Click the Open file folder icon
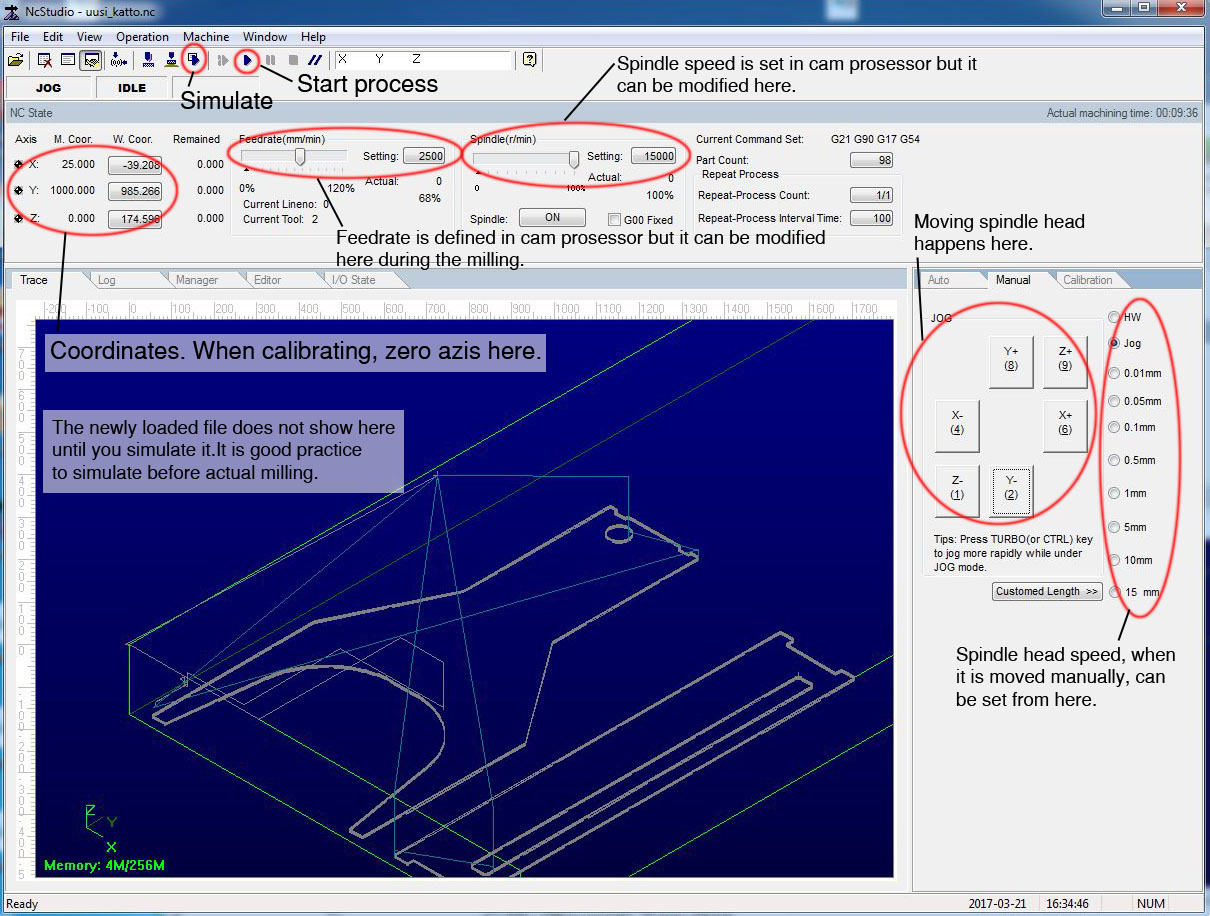1210x916 pixels. 15,60
